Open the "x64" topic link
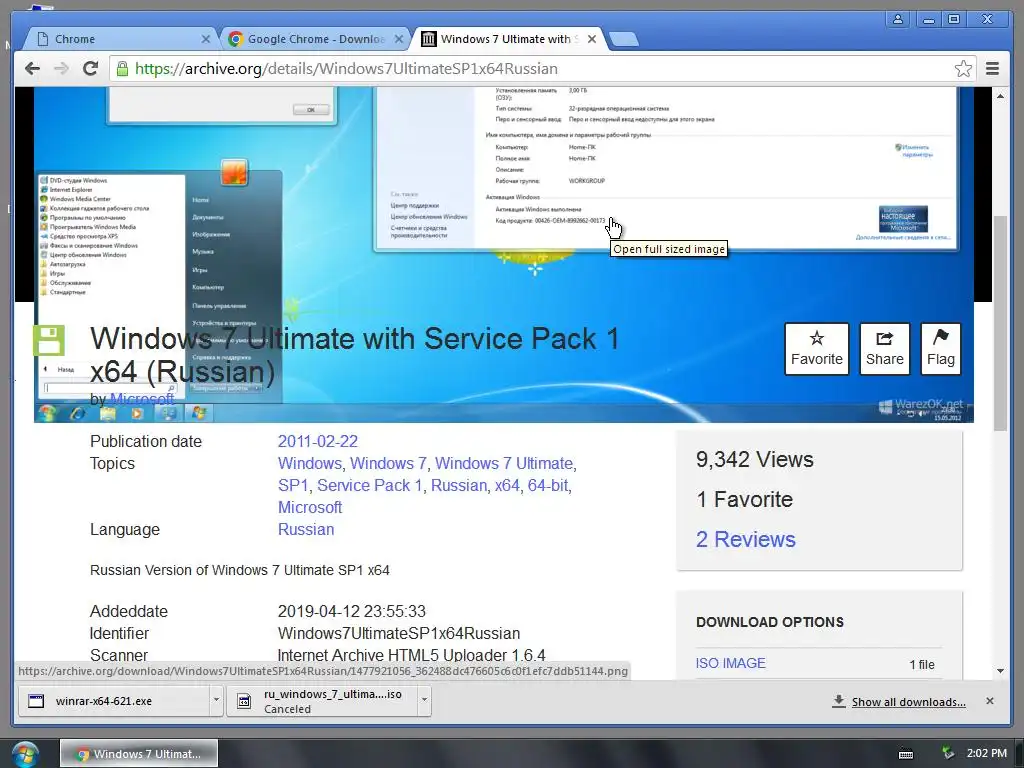 [507, 485]
